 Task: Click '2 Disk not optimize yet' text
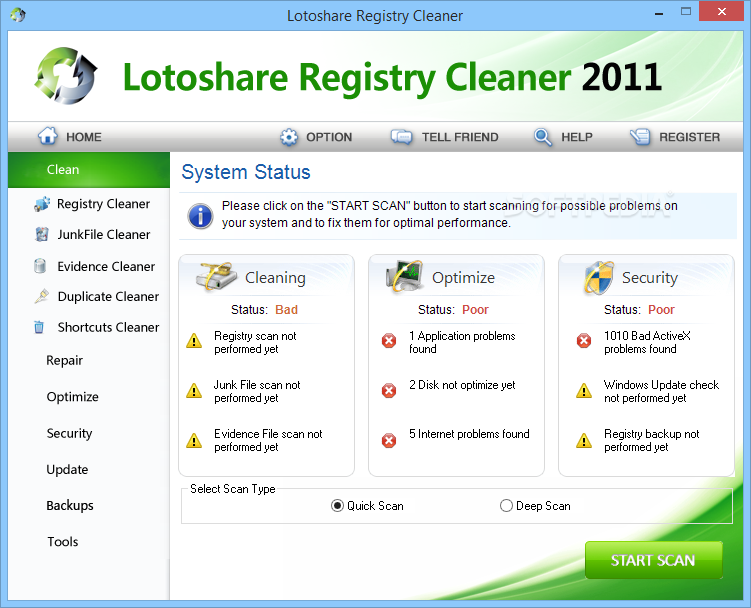[x=462, y=385]
